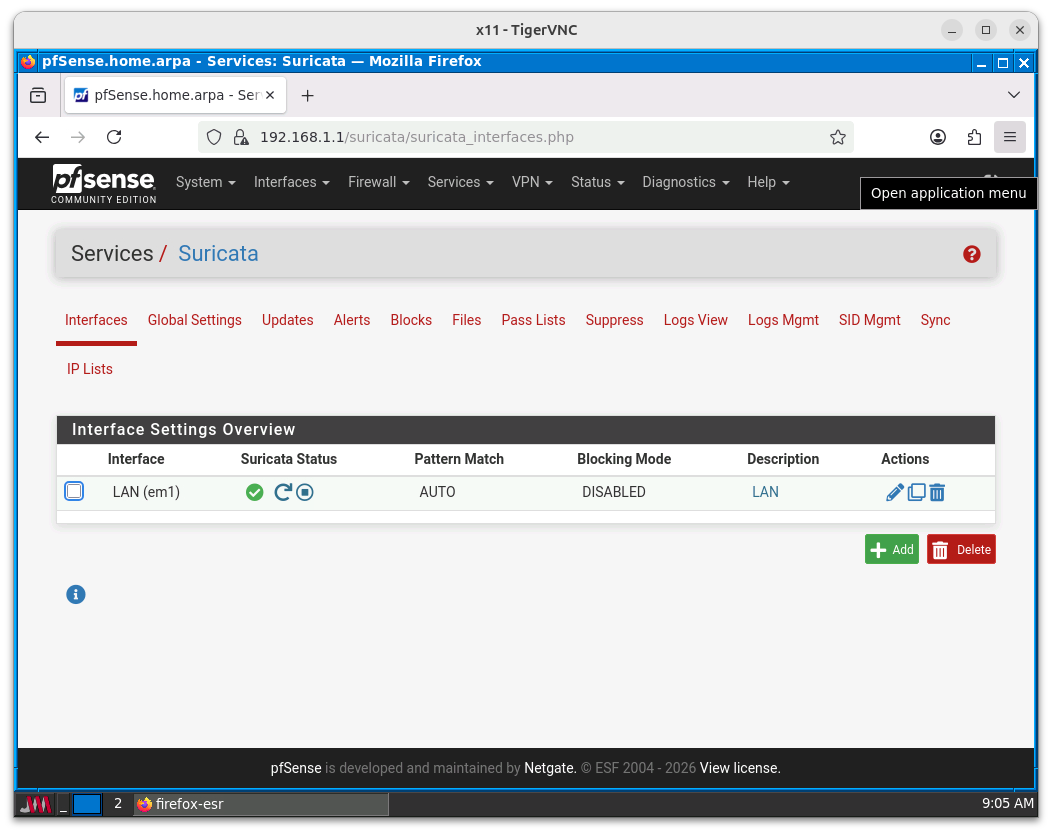This screenshot has height=834, width=1052.
Task: Click the green Add button
Action: [x=892, y=550]
